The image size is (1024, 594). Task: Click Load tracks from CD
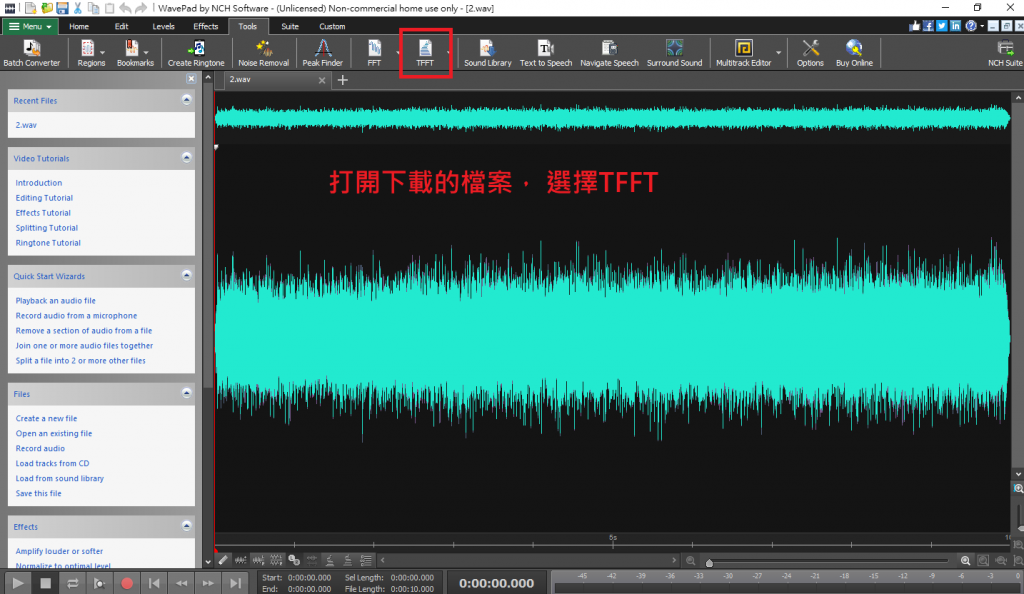(x=52, y=463)
